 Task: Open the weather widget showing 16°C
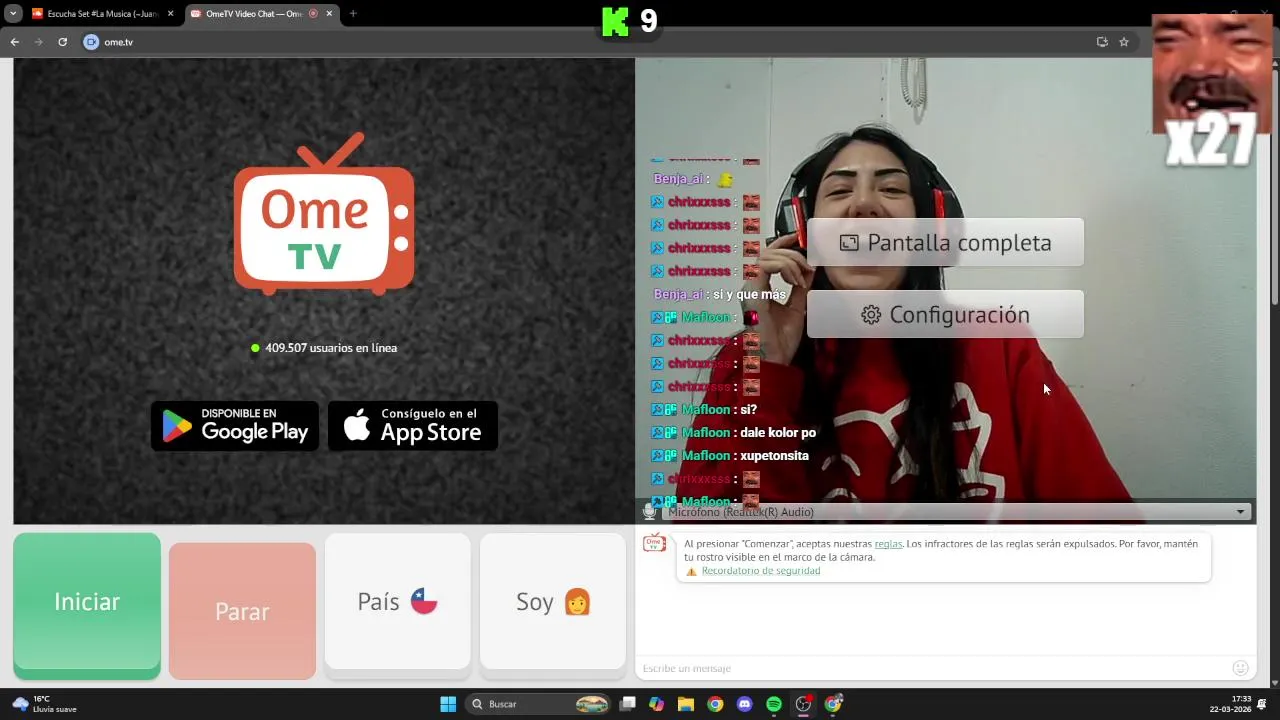coord(45,704)
